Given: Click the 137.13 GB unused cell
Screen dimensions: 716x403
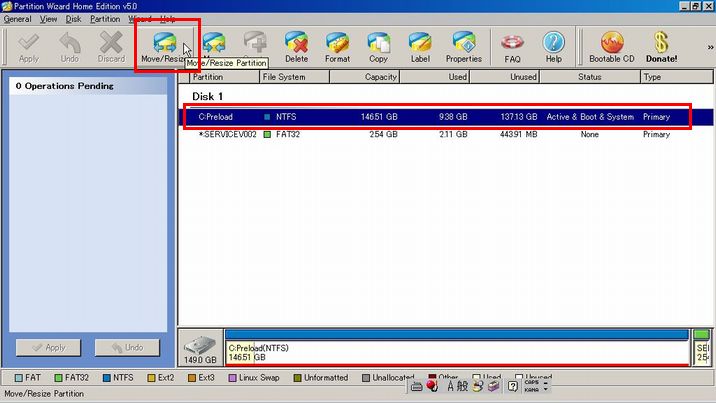Looking at the screenshot, I should (x=519, y=117).
